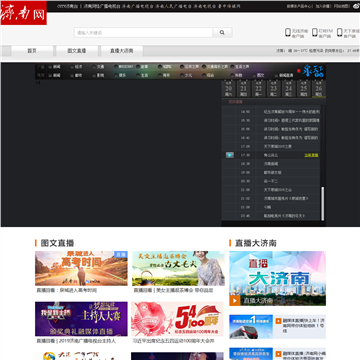The image size is (360, 360).
Task: Select the 经济 radio channel
Action: [x=76, y=67]
